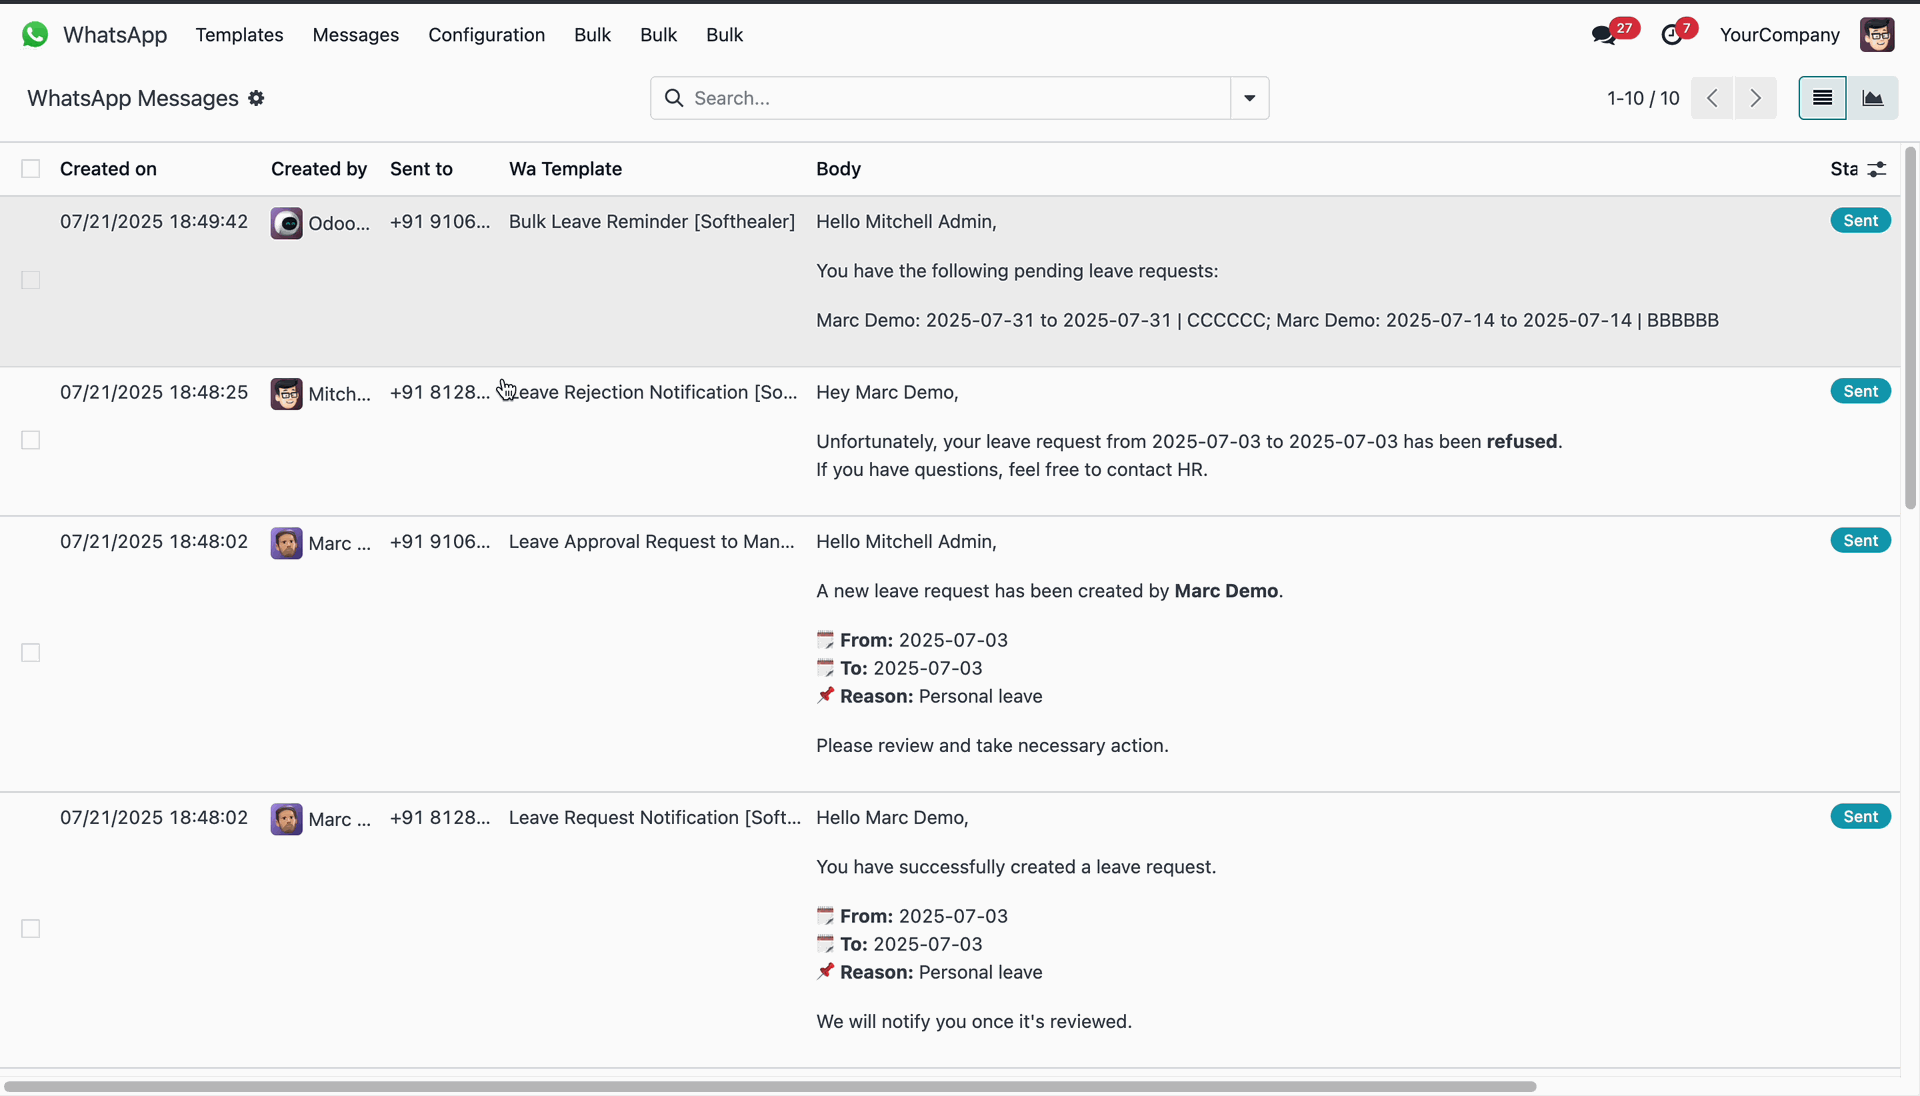Open the activities clock icon

1671,35
